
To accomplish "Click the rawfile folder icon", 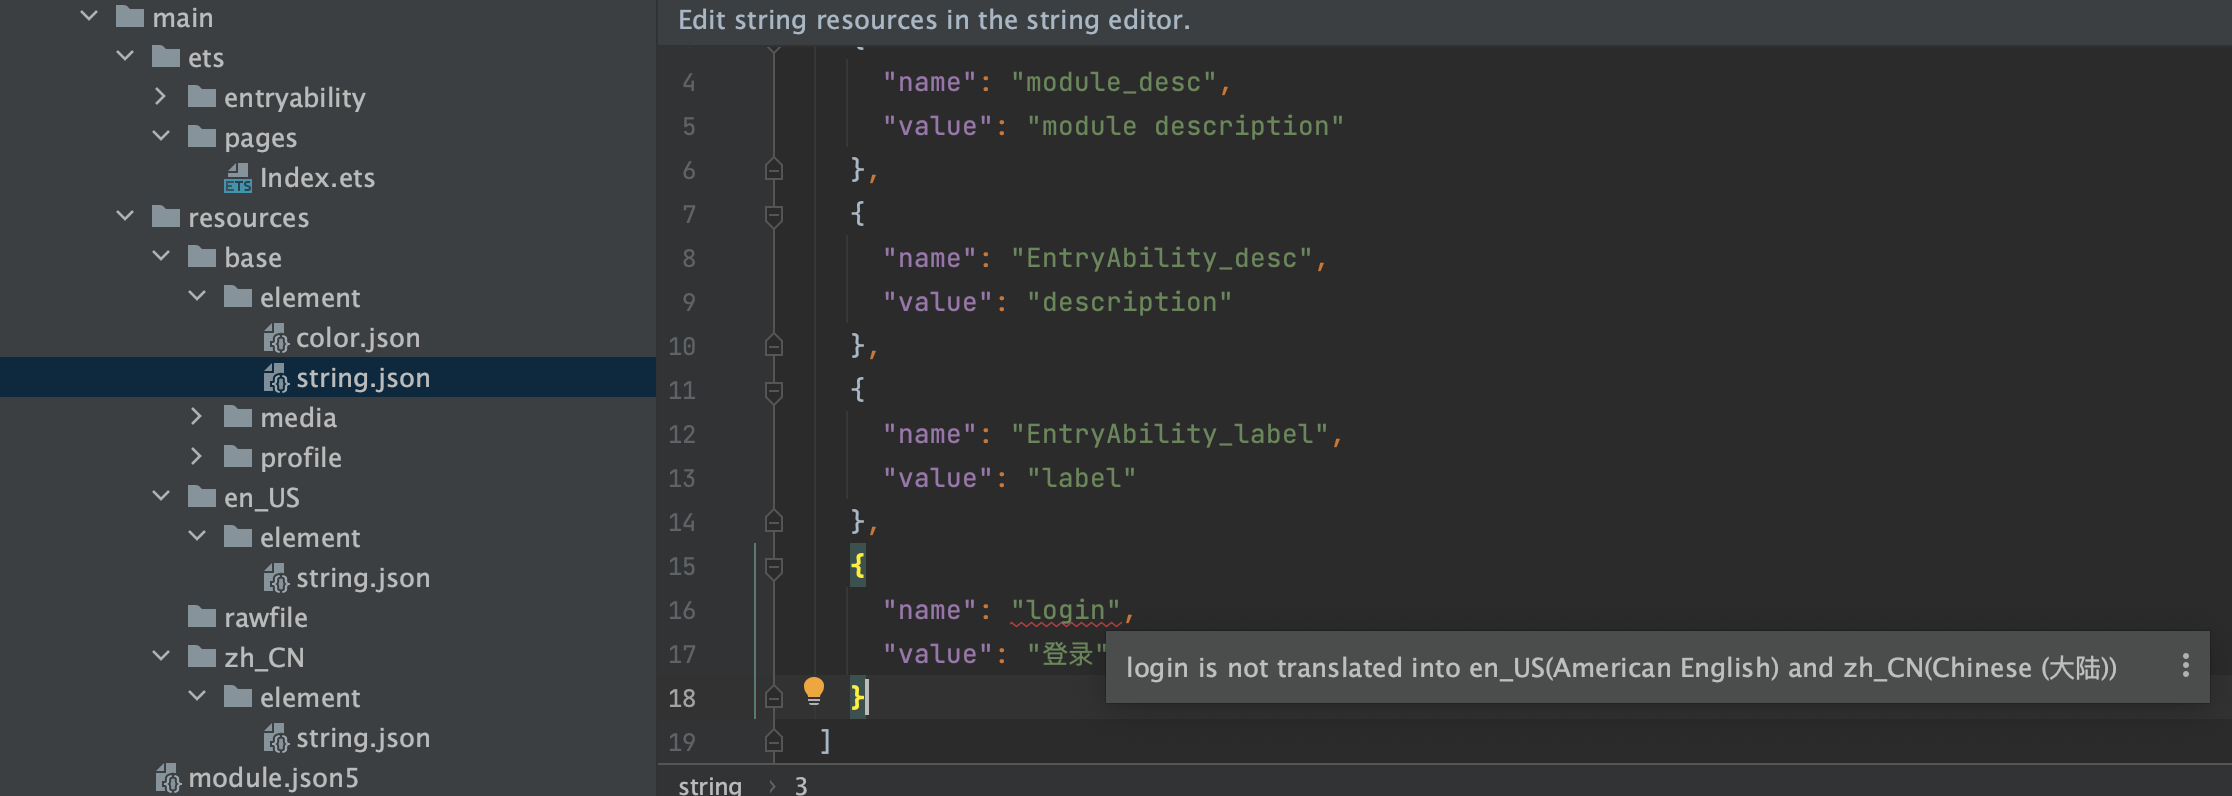I will coord(202,617).
